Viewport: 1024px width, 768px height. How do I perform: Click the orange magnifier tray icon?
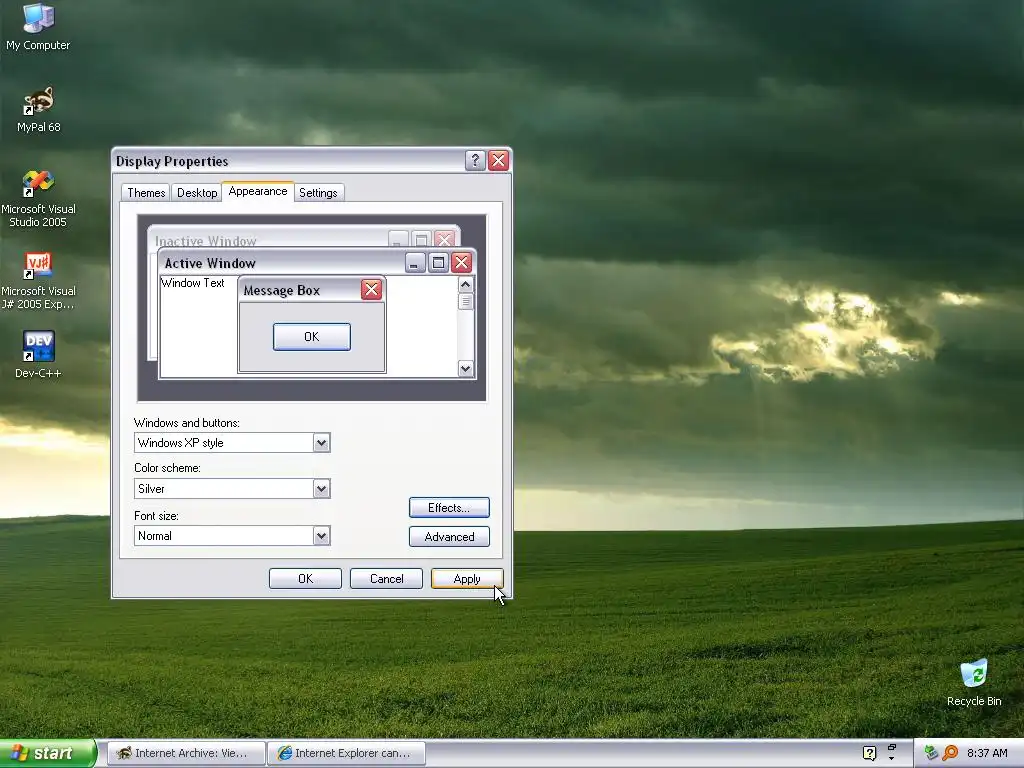pyautogui.click(x=950, y=753)
